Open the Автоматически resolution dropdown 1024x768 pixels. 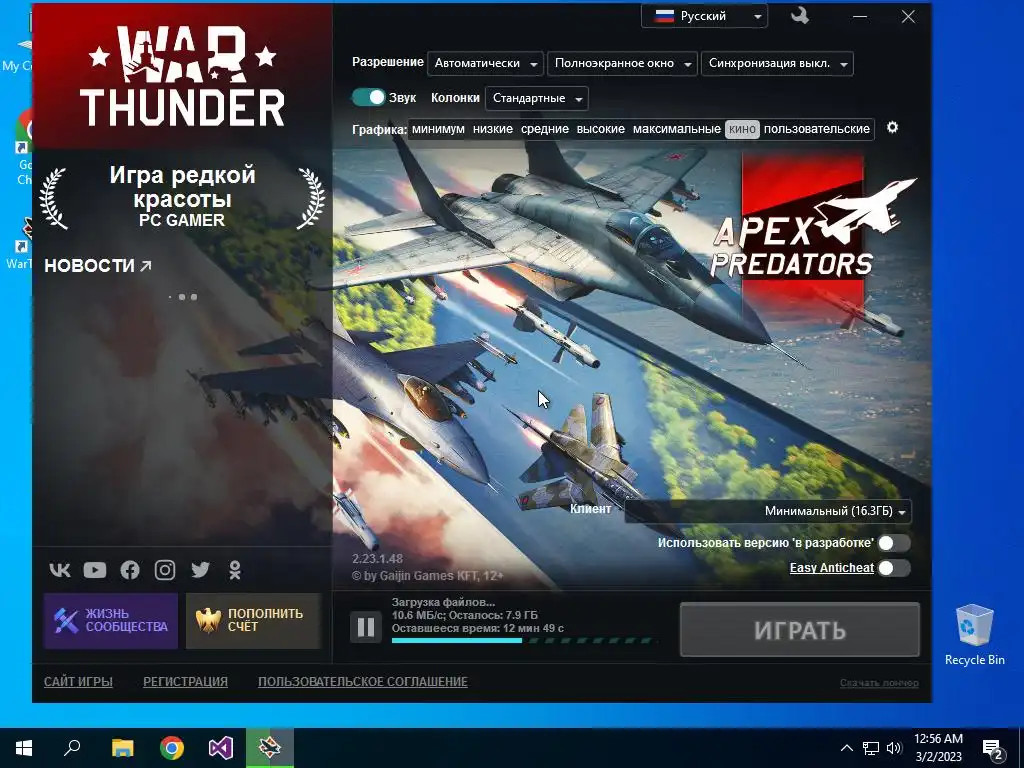(x=485, y=63)
